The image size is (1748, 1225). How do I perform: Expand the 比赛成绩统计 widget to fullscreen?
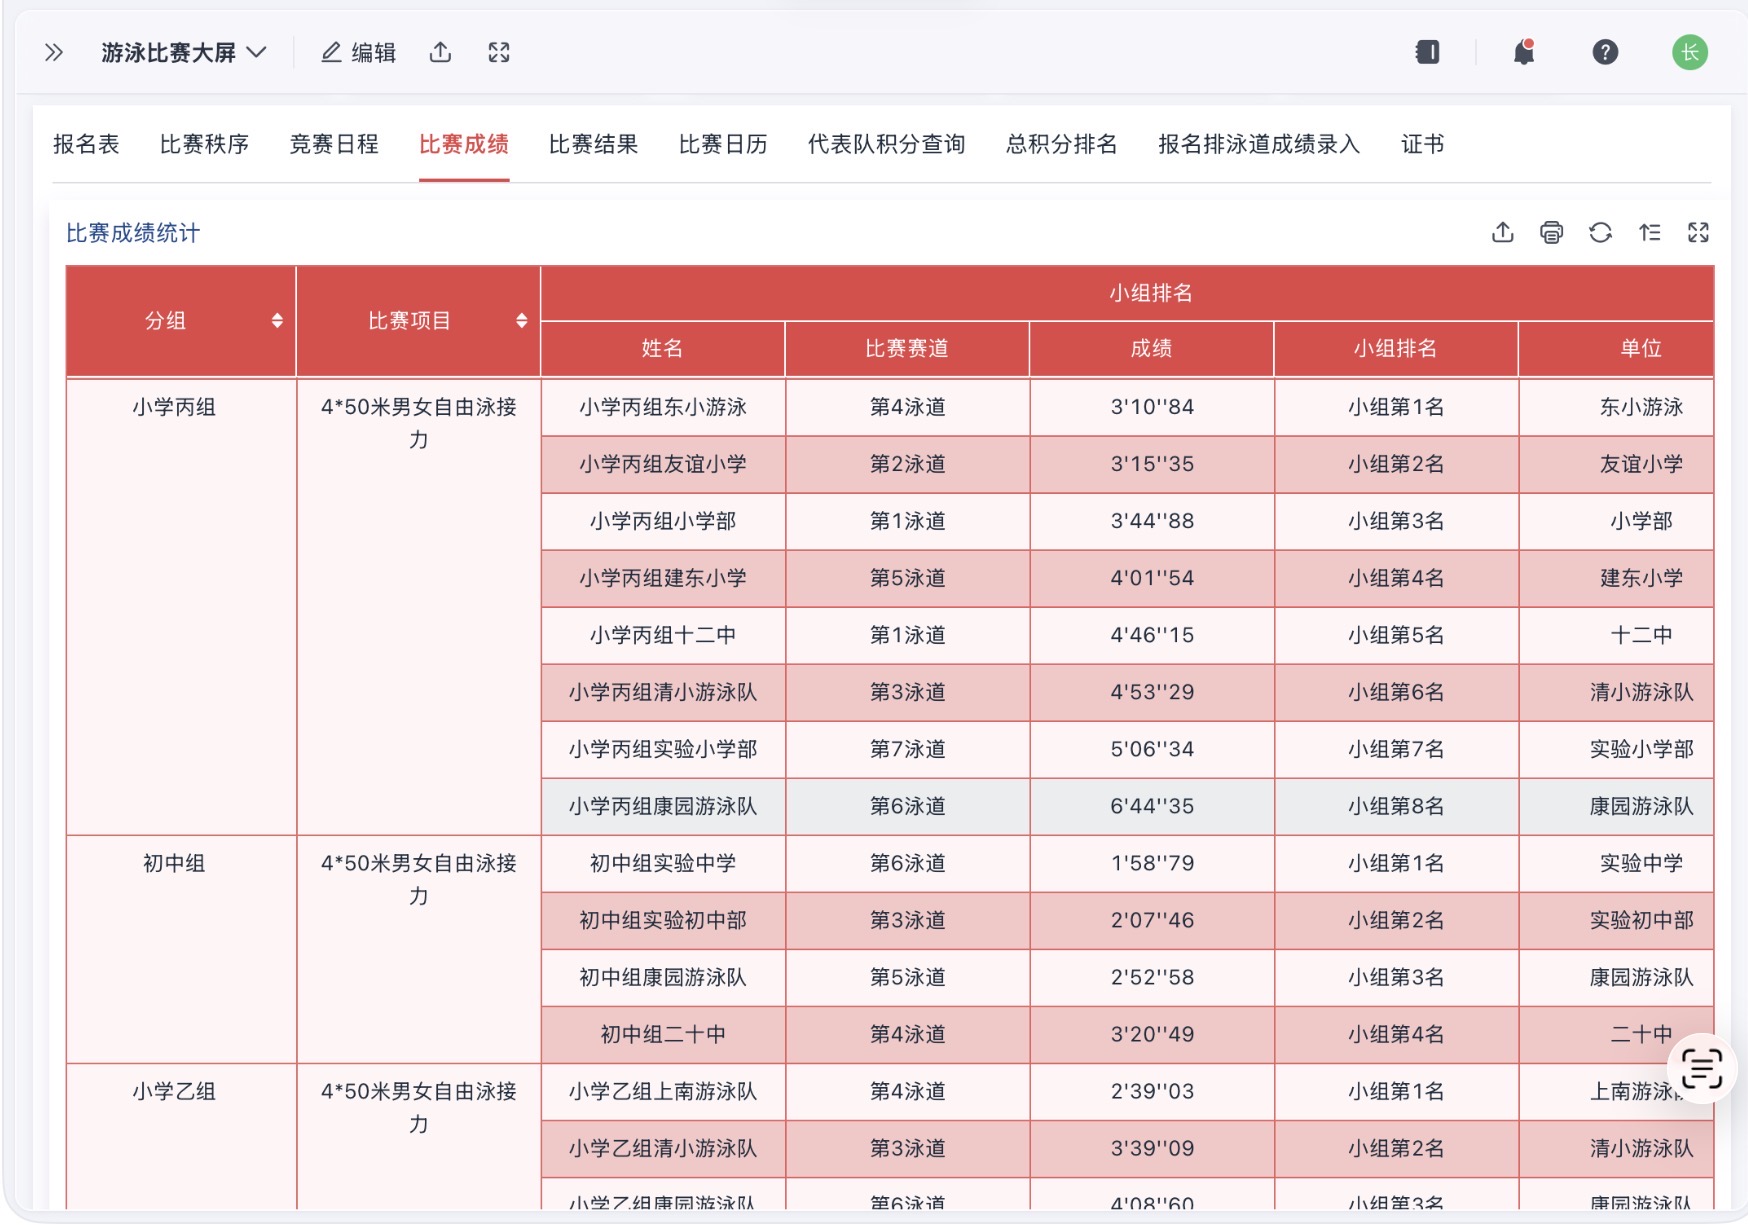coord(1698,233)
